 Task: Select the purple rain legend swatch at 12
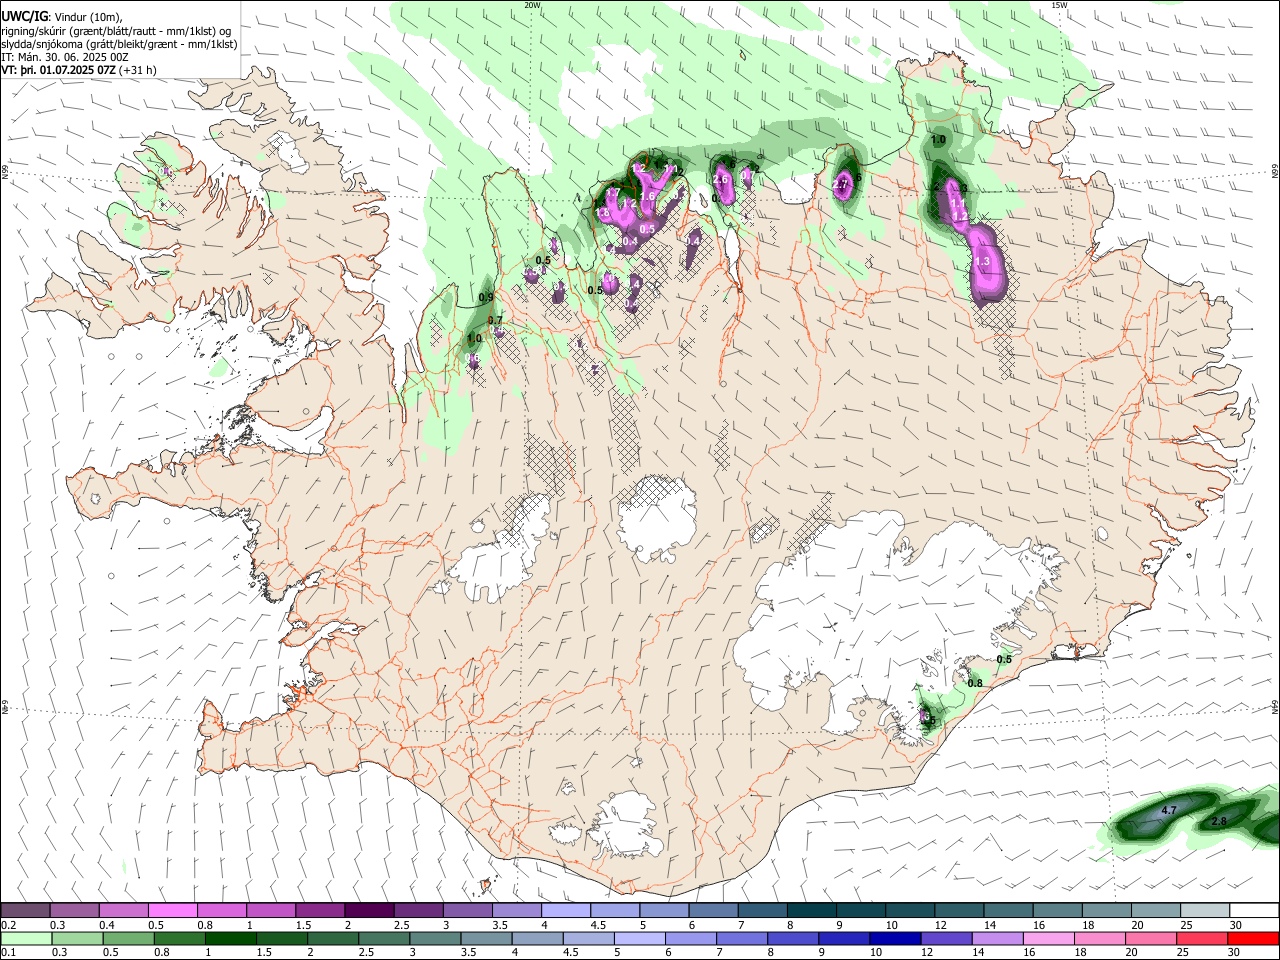[x=944, y=938]
